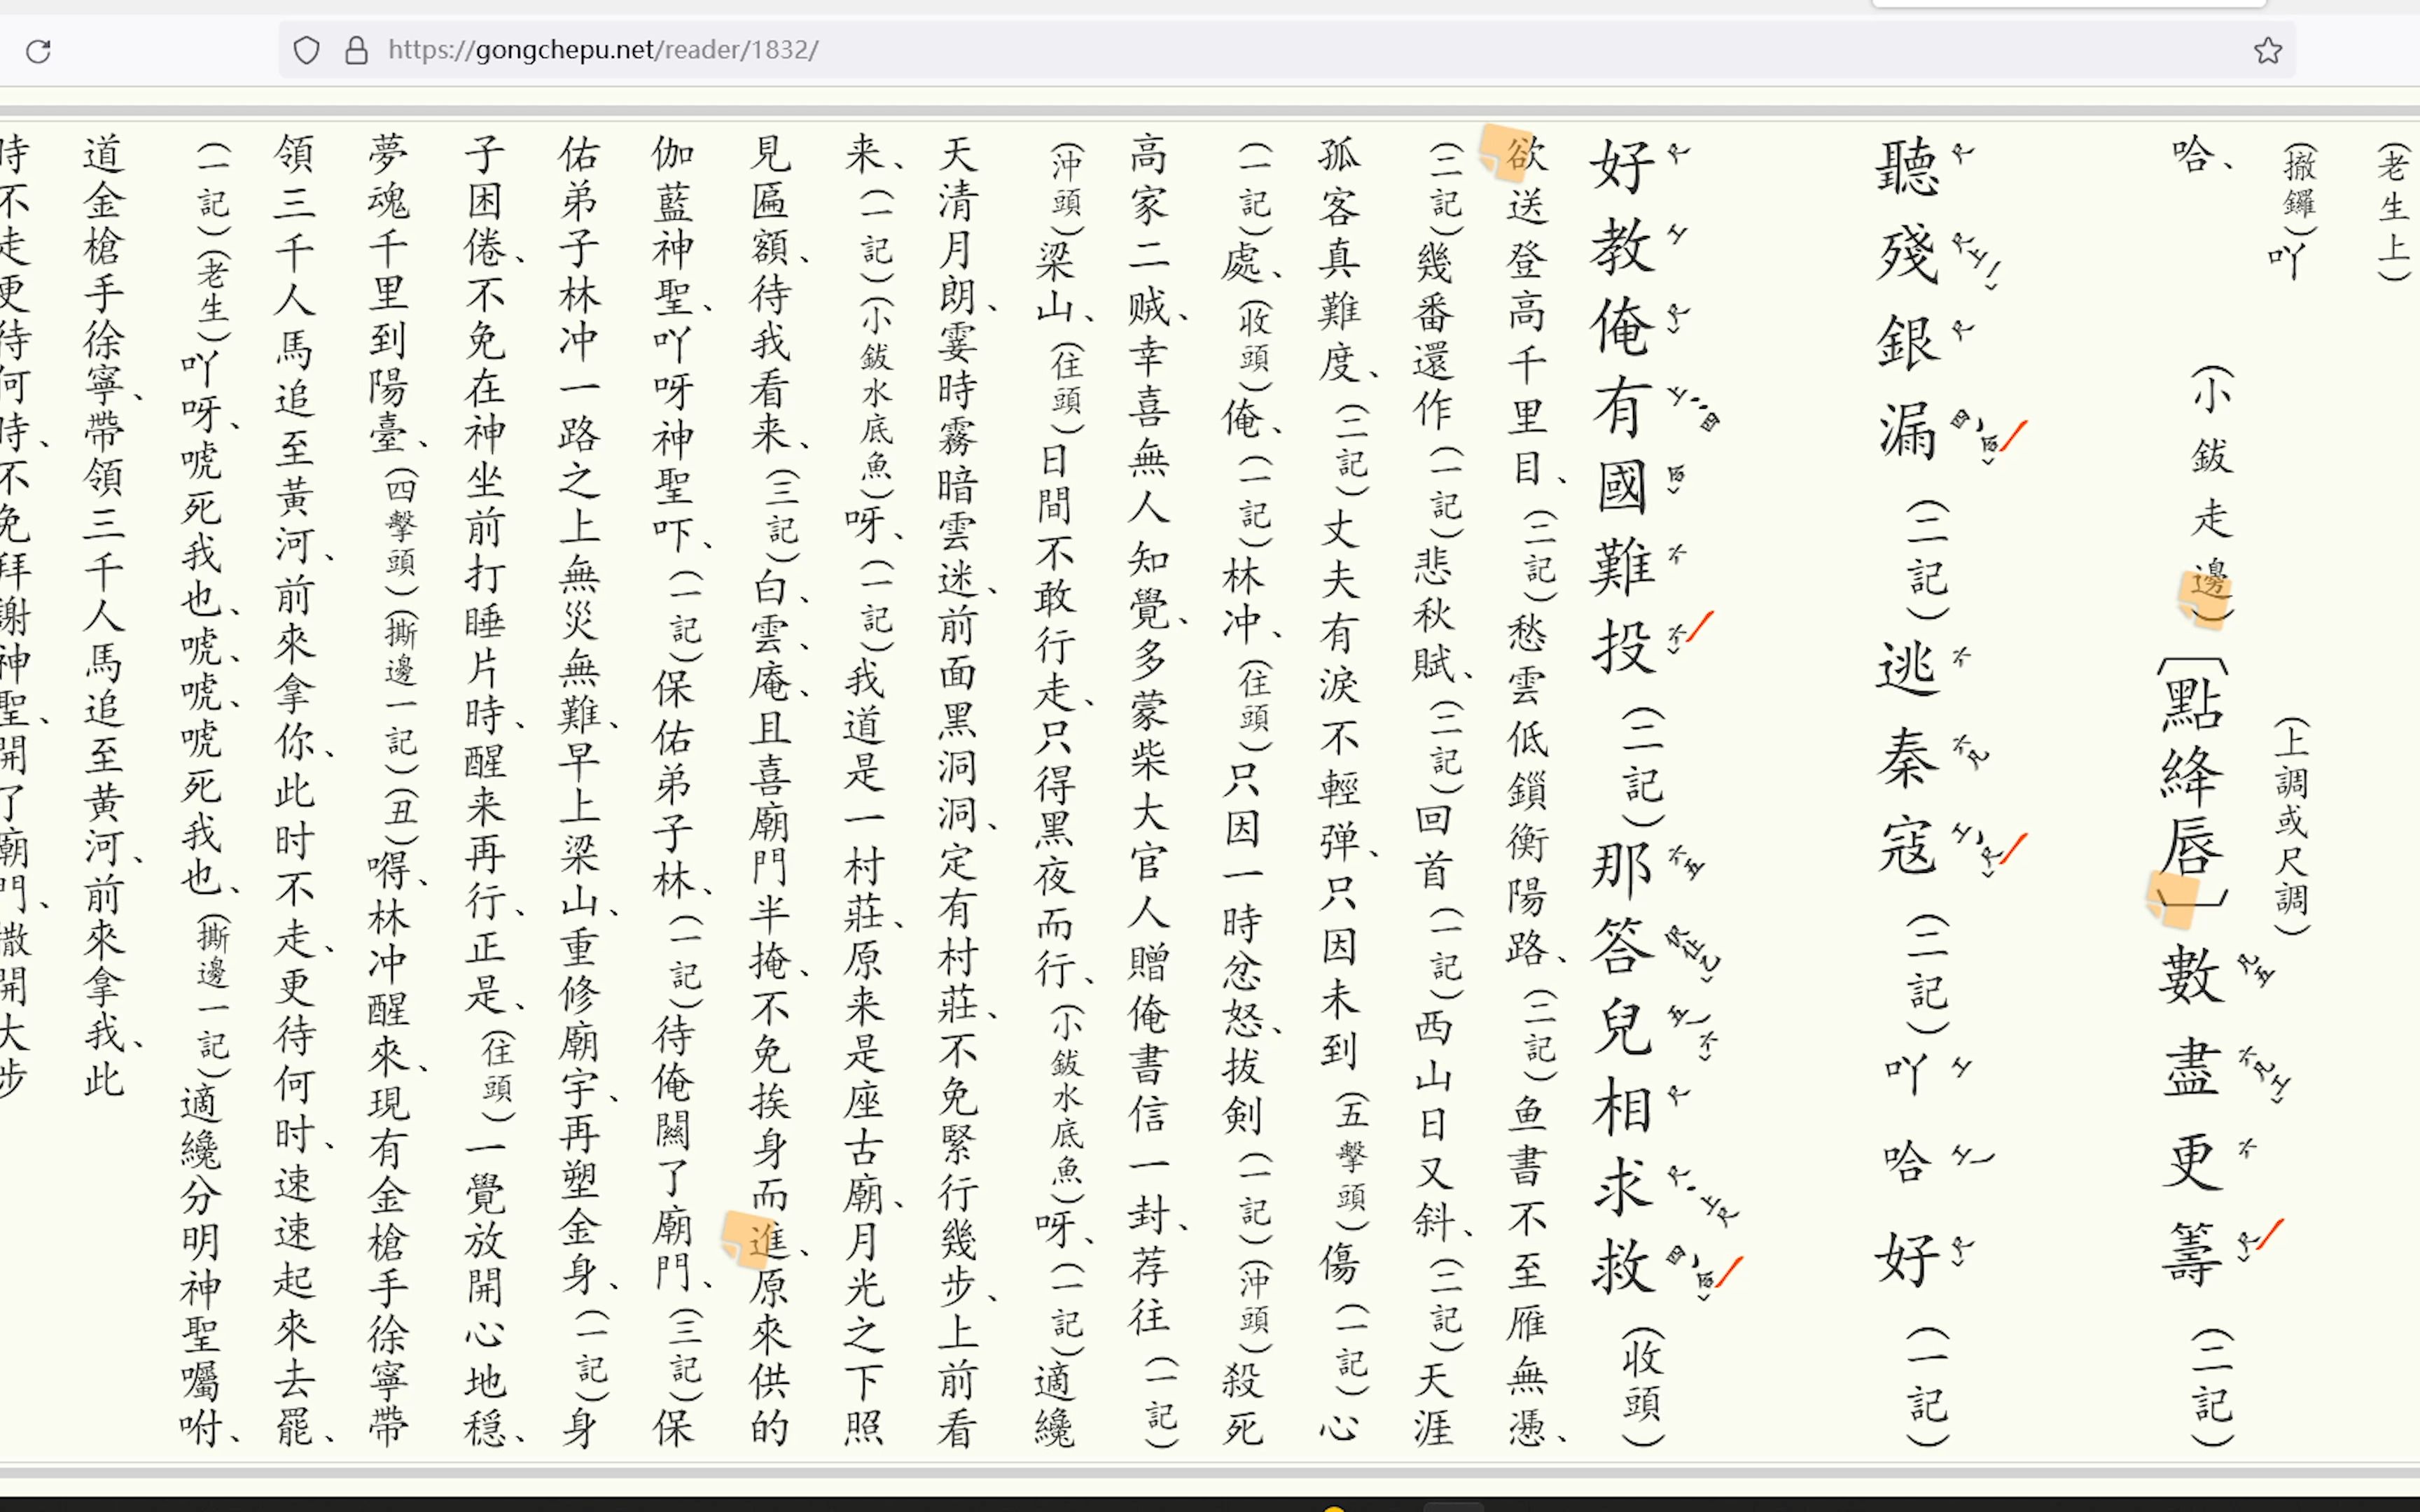Click the large character 聽

(x=1909, y=167)
